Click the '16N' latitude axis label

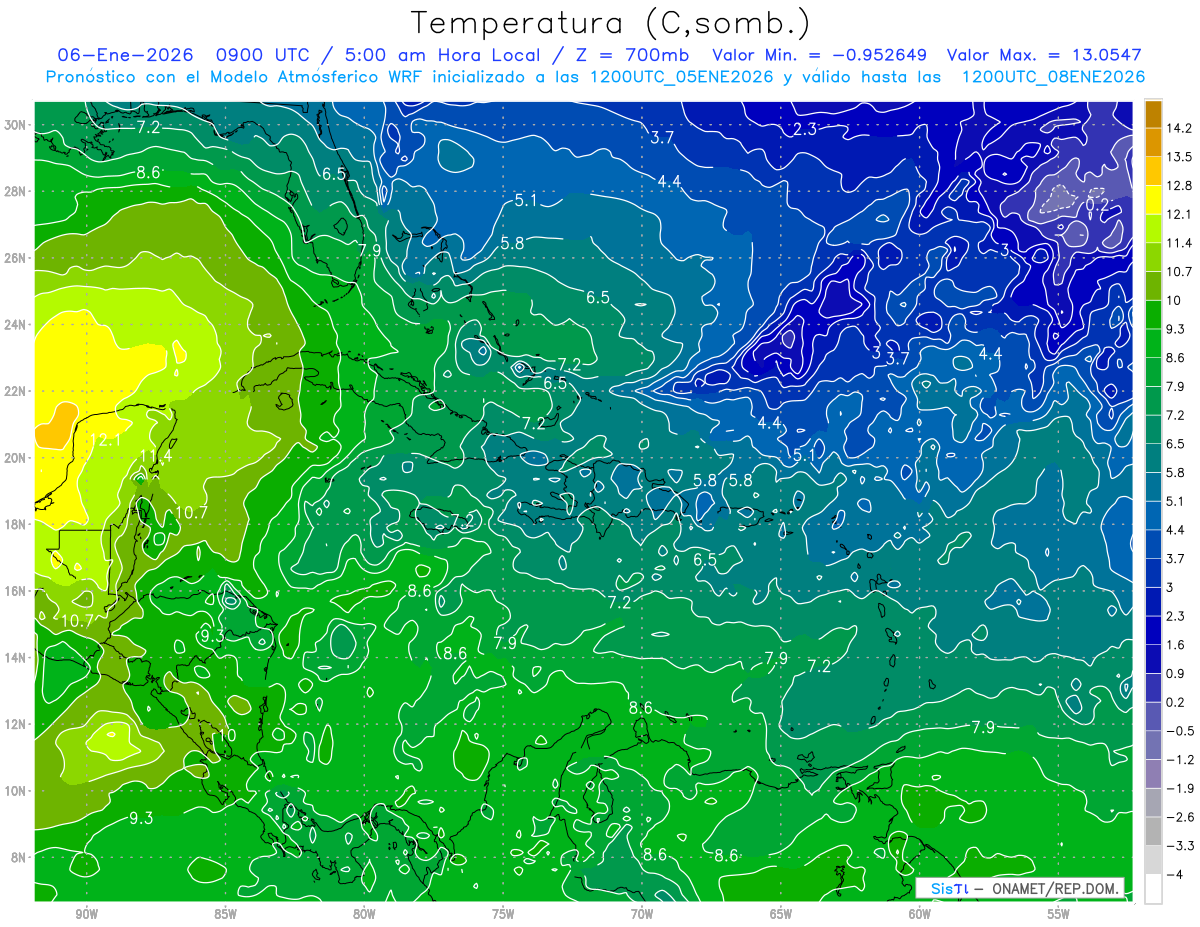[16, 591]
